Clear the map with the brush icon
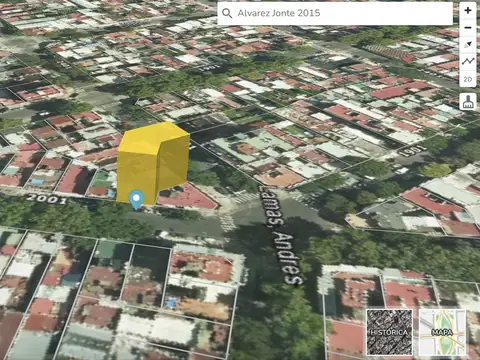The height and width of the screenshot is (360, 480). pos(468,102)
